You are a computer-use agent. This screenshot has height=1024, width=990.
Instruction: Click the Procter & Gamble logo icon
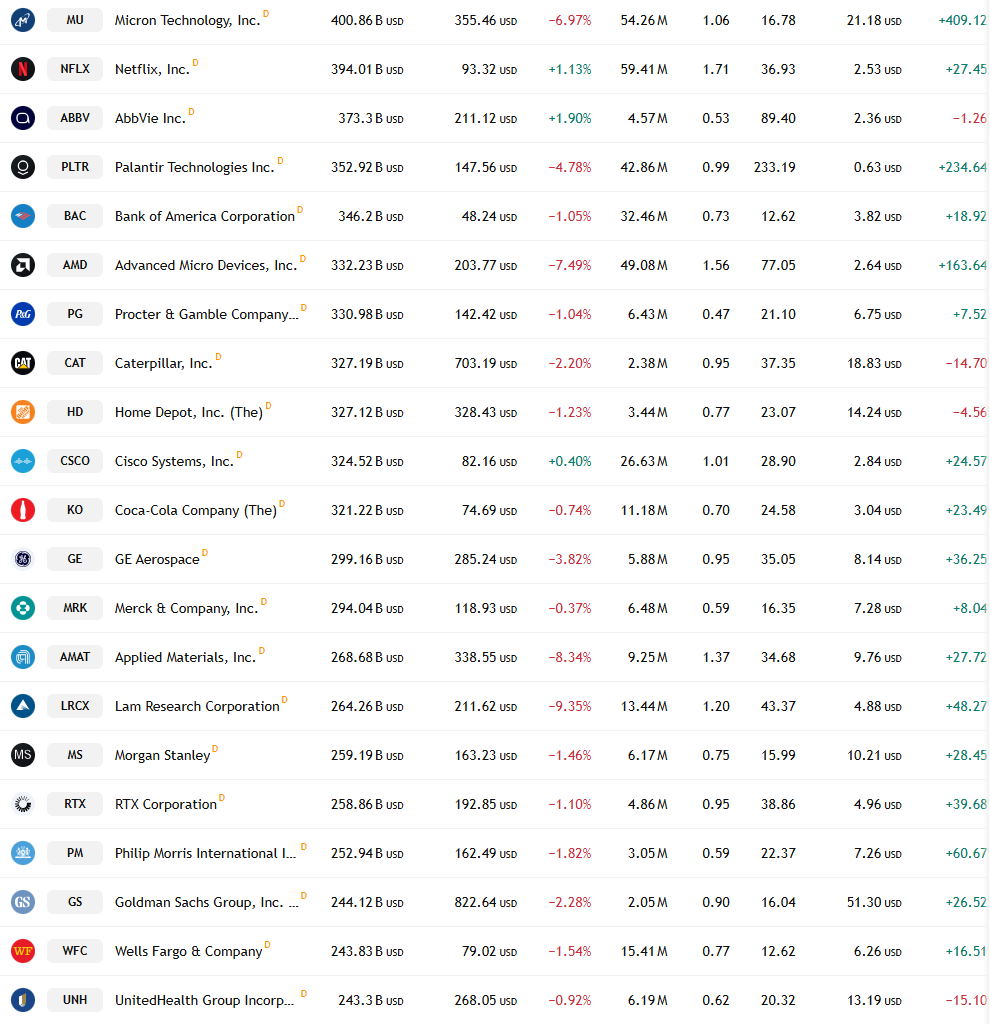coord(23,314)
